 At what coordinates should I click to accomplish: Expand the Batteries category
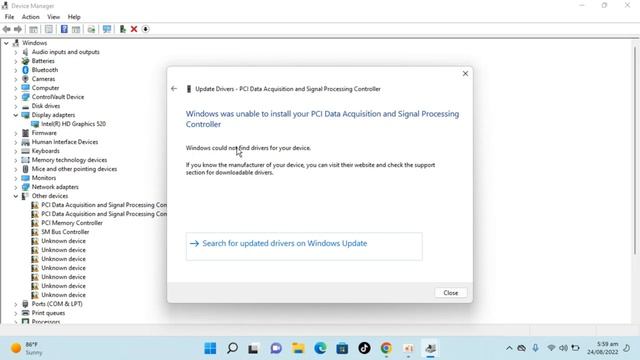pos(16,61)
